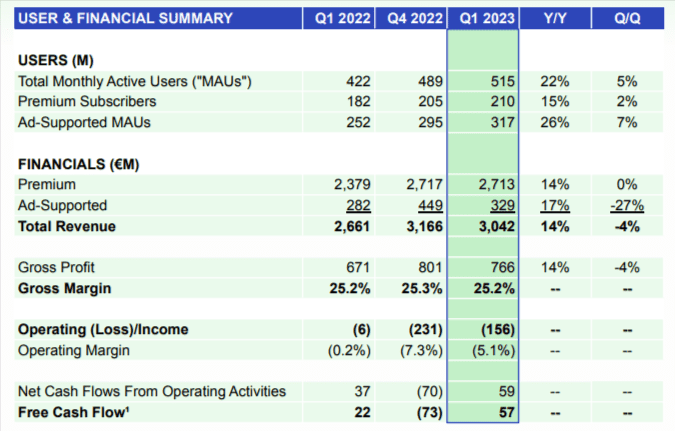Click Gross Profit value 766
The image size is (675, 431).
click(503, 267)
